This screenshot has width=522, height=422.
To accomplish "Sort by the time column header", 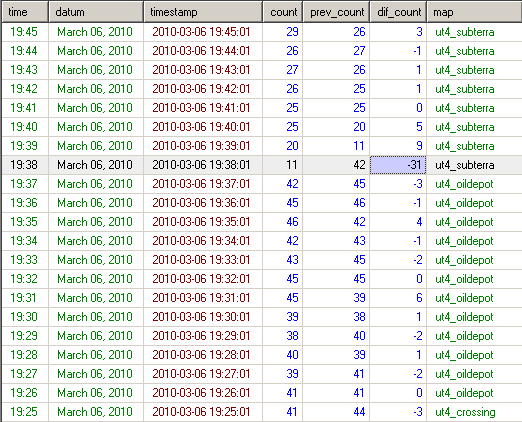I will 25,12.
